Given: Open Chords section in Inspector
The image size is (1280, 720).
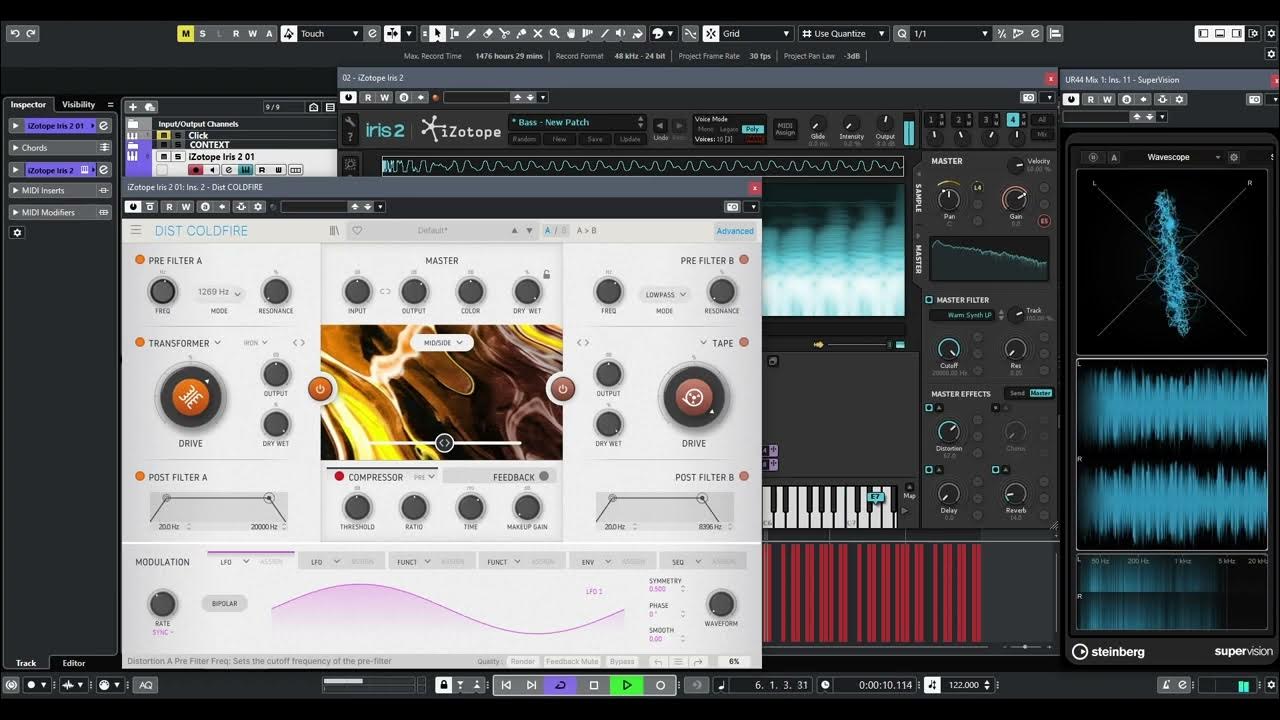Looking at the screenshot, I should pyautogui.click(x=60, y=148).
